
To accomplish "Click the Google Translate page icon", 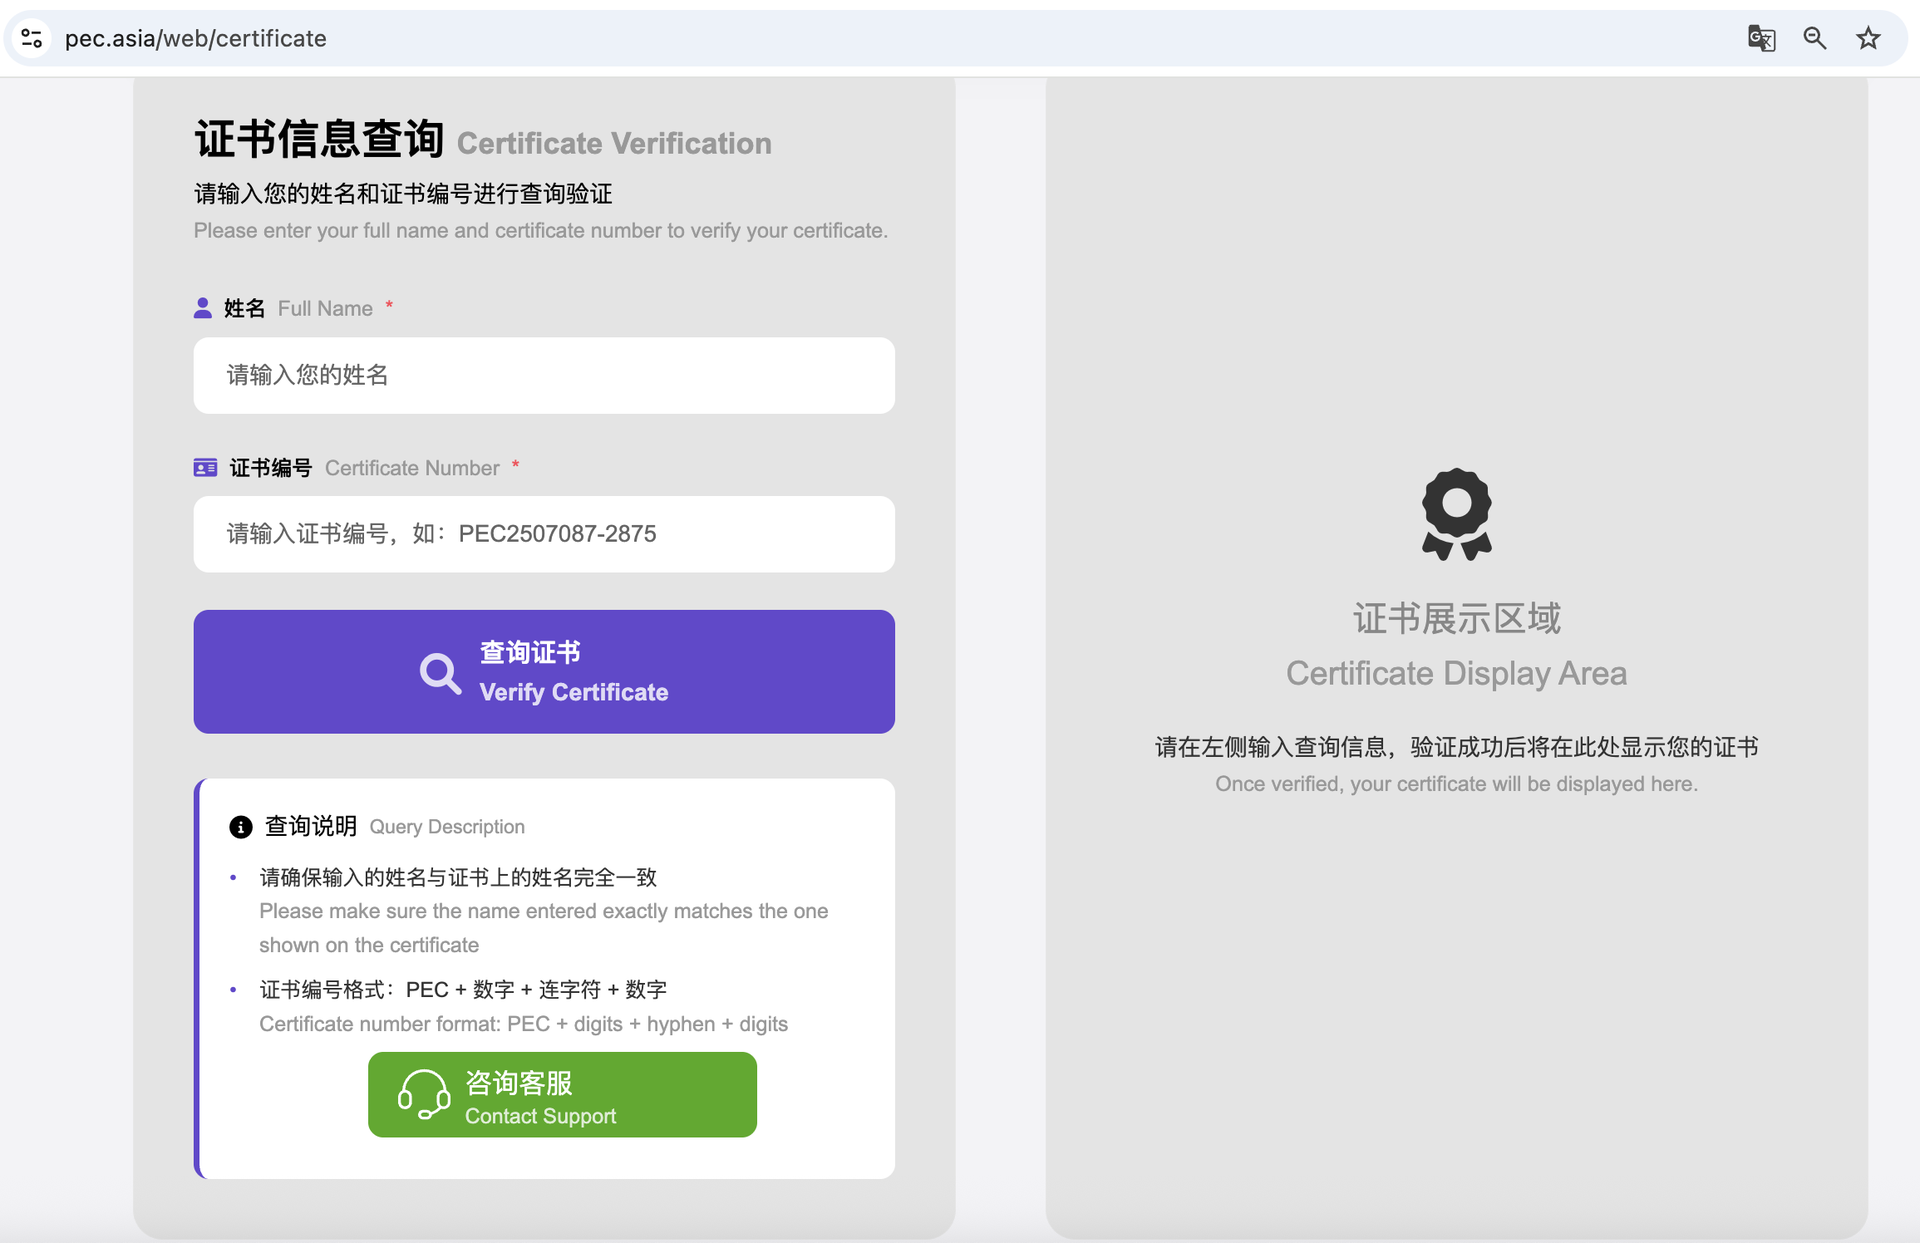I will click(1761, 38).
